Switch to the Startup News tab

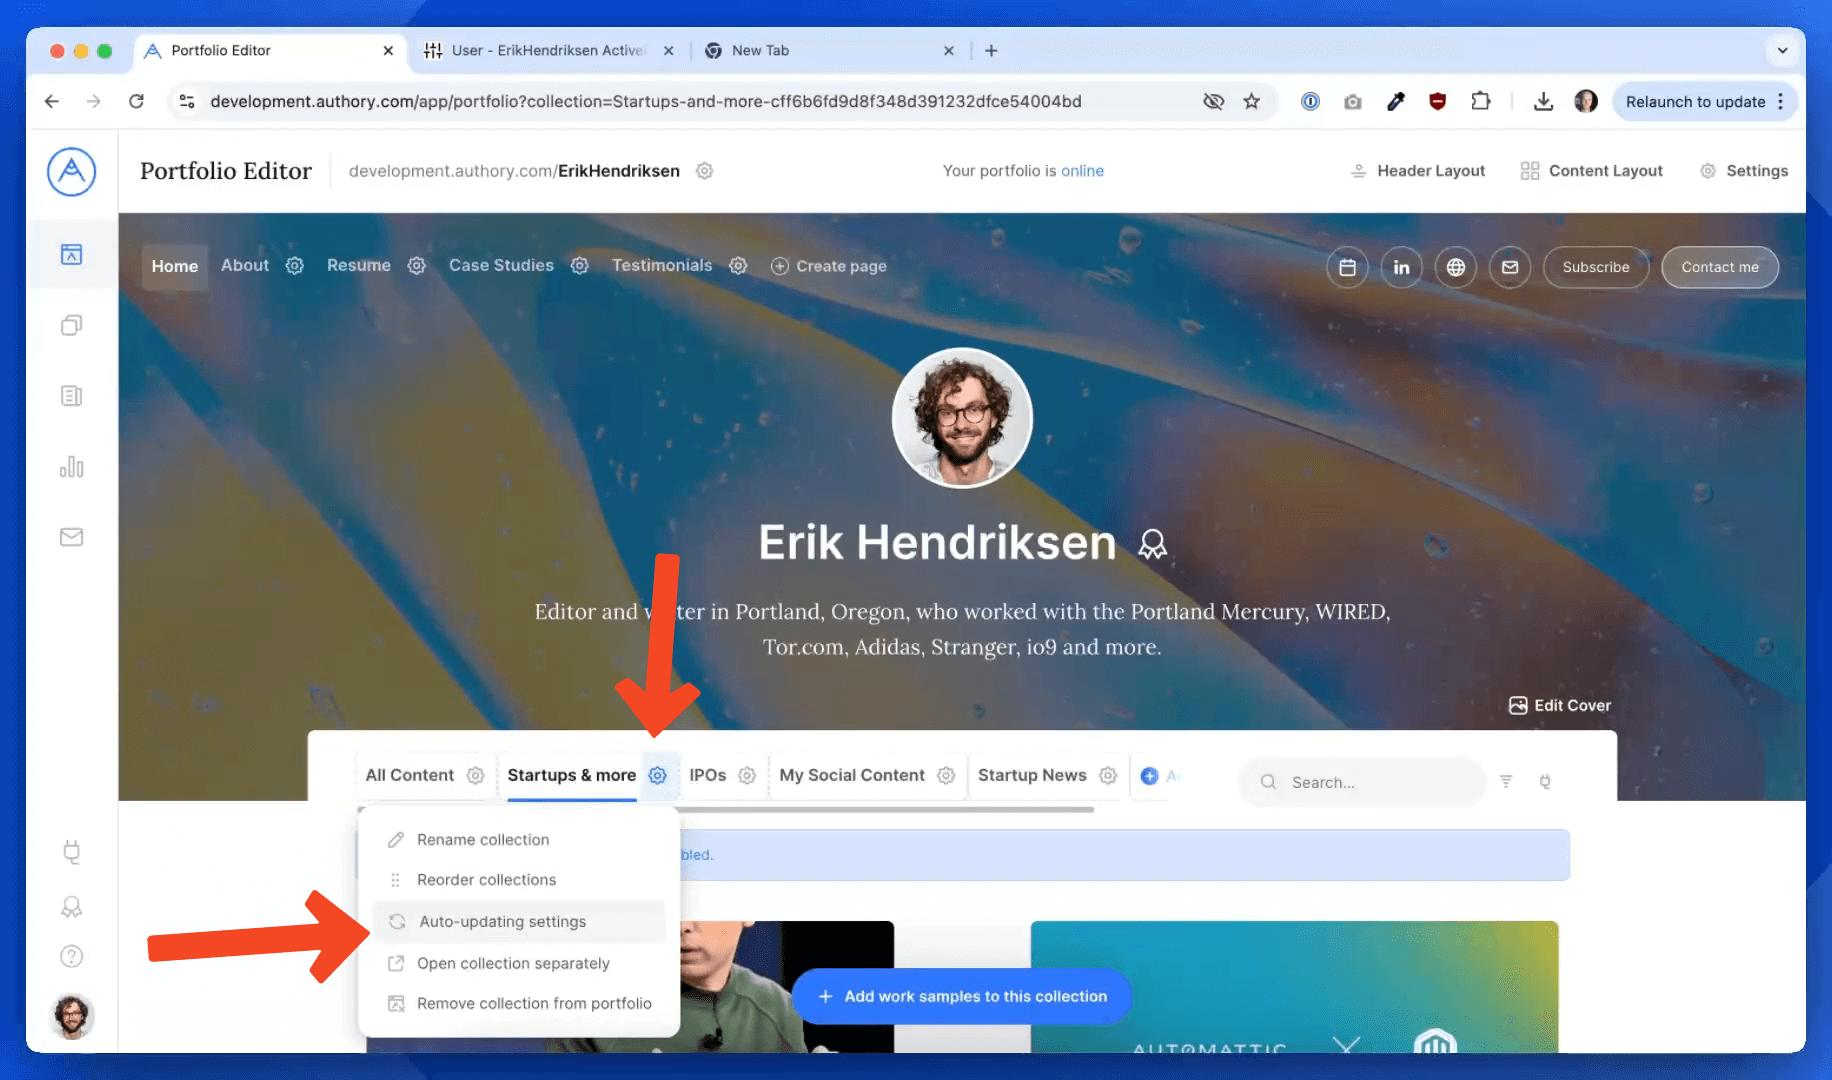point(1032,775)
